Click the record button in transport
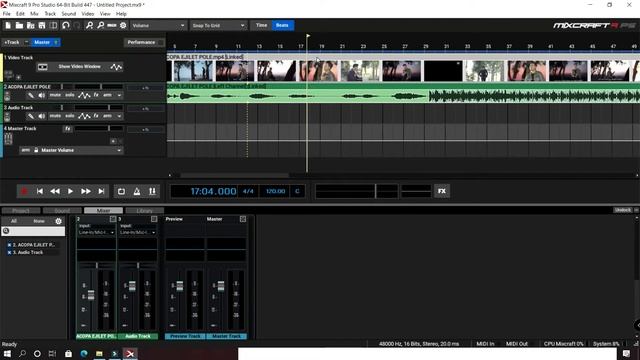640x360 pixels. (24, 191)
